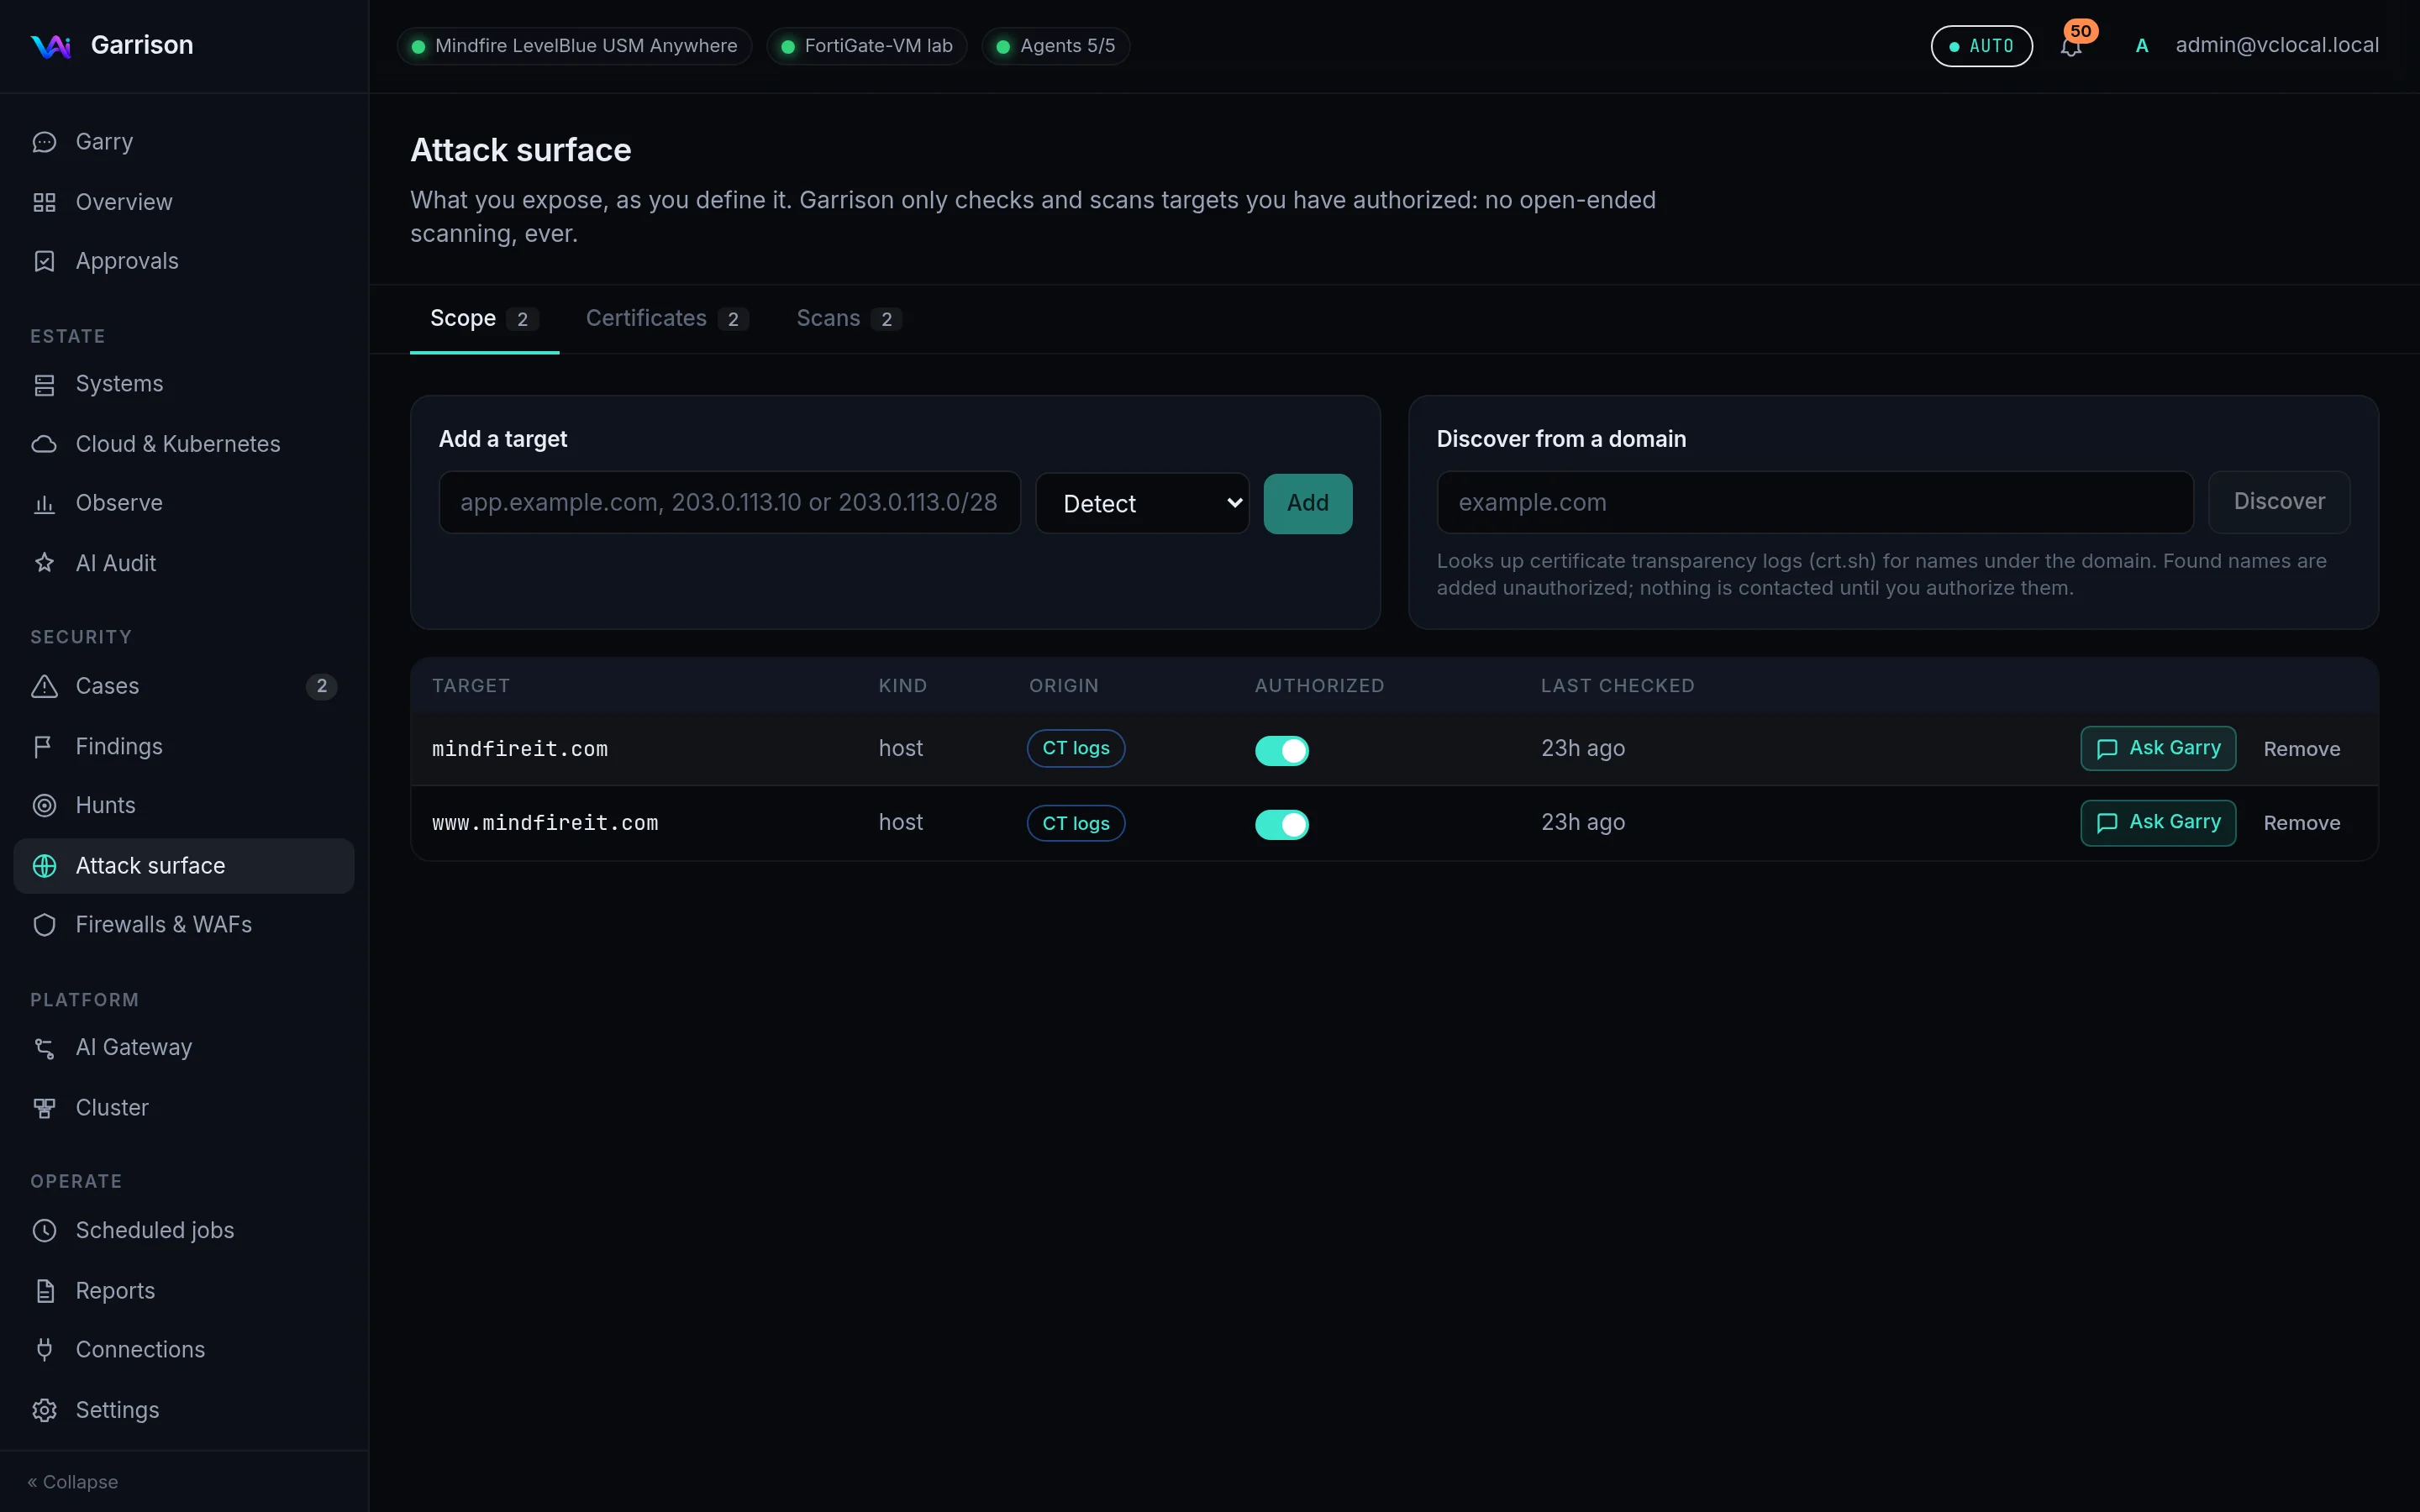Open Firewalls & WAFs shield icon
This screenshot has width=2420, height=1512.
(x=44, y=925)
